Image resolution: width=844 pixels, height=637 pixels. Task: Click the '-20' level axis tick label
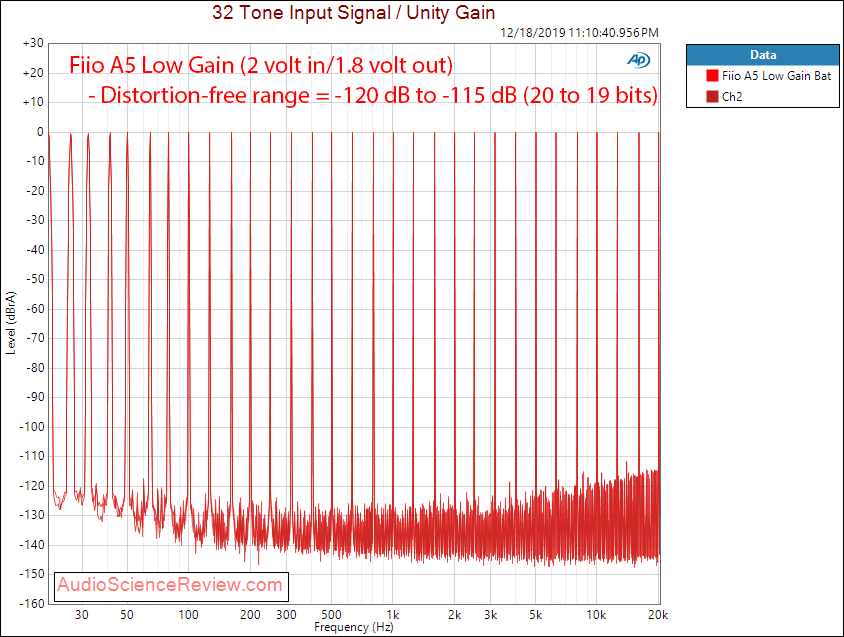(x=36, y=191)
